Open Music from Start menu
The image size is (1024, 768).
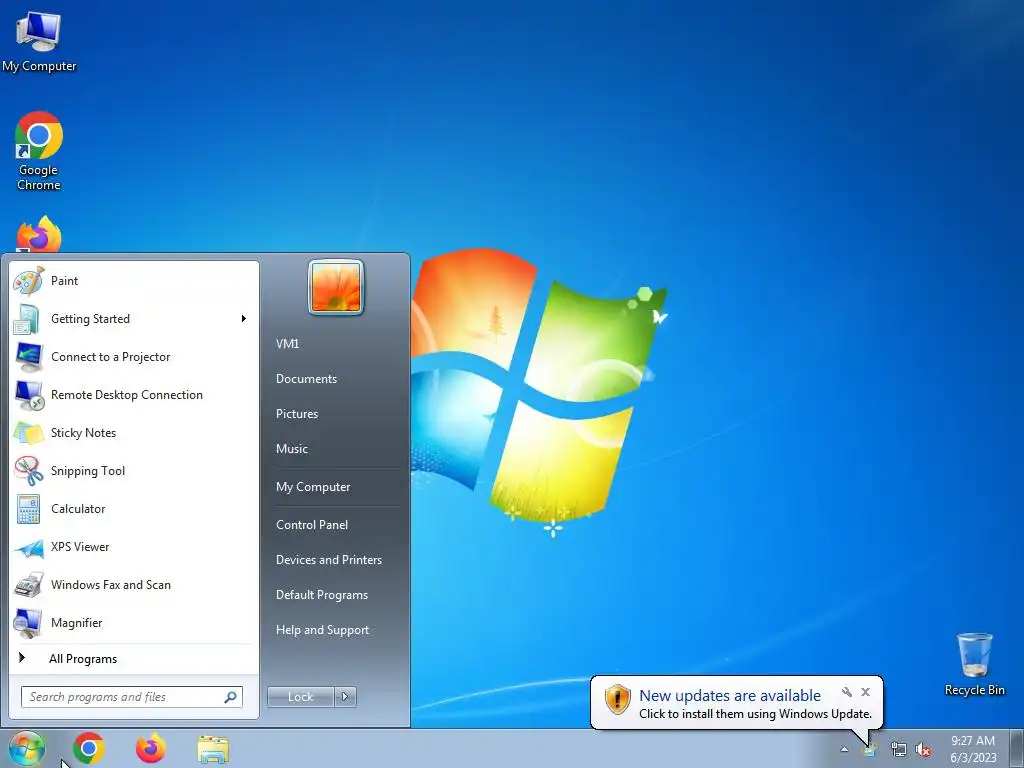291,449
